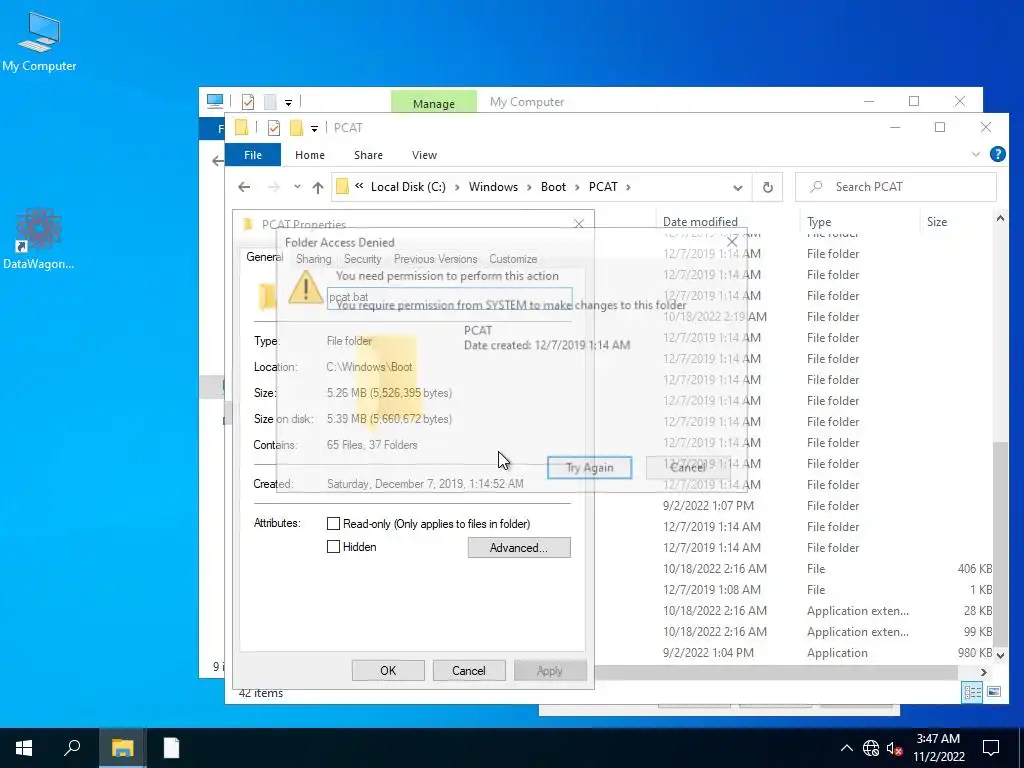
Task: Open the My Computer desktop icon
Action: (x=39, y=42)
